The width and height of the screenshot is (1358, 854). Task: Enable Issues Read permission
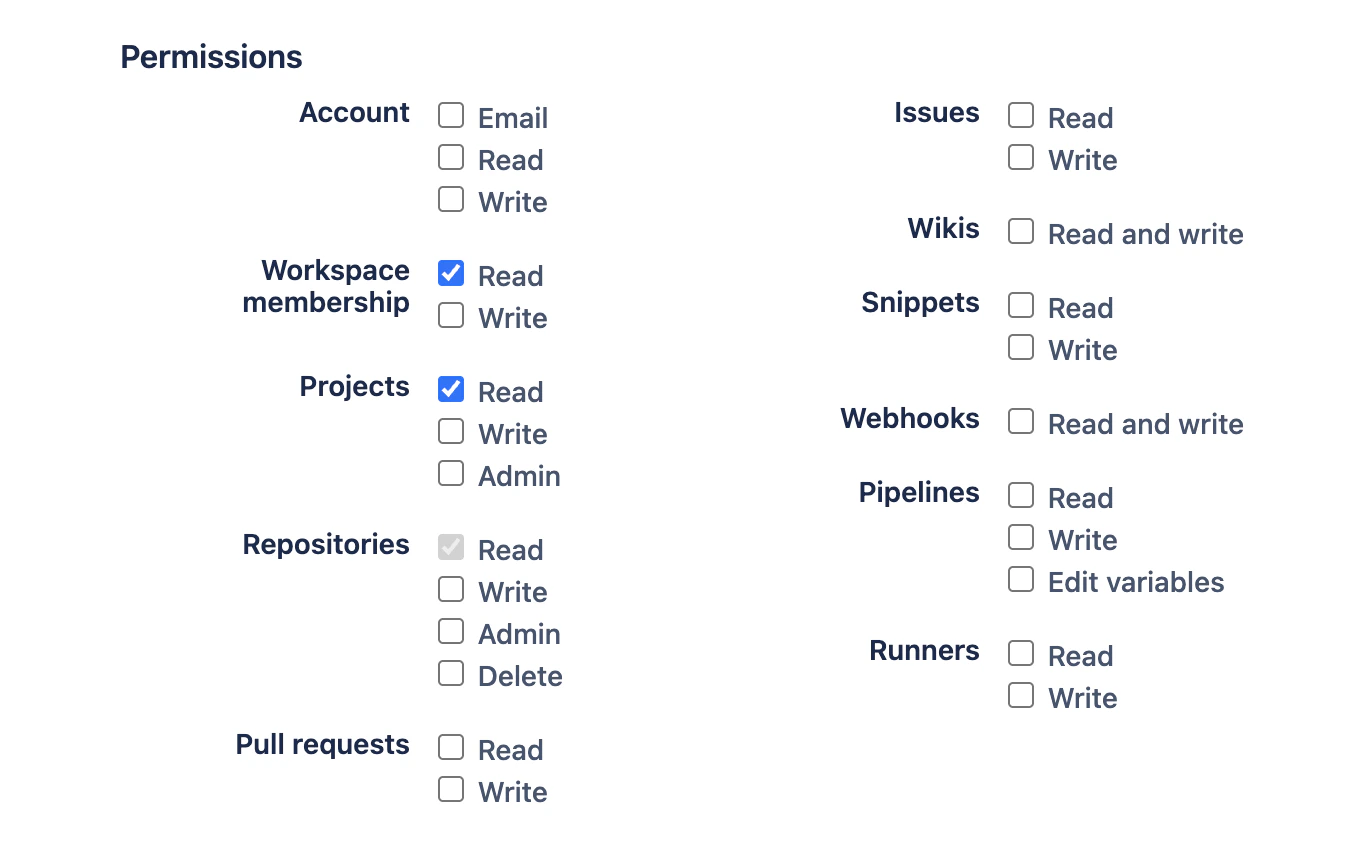[x=1021, y=115]
